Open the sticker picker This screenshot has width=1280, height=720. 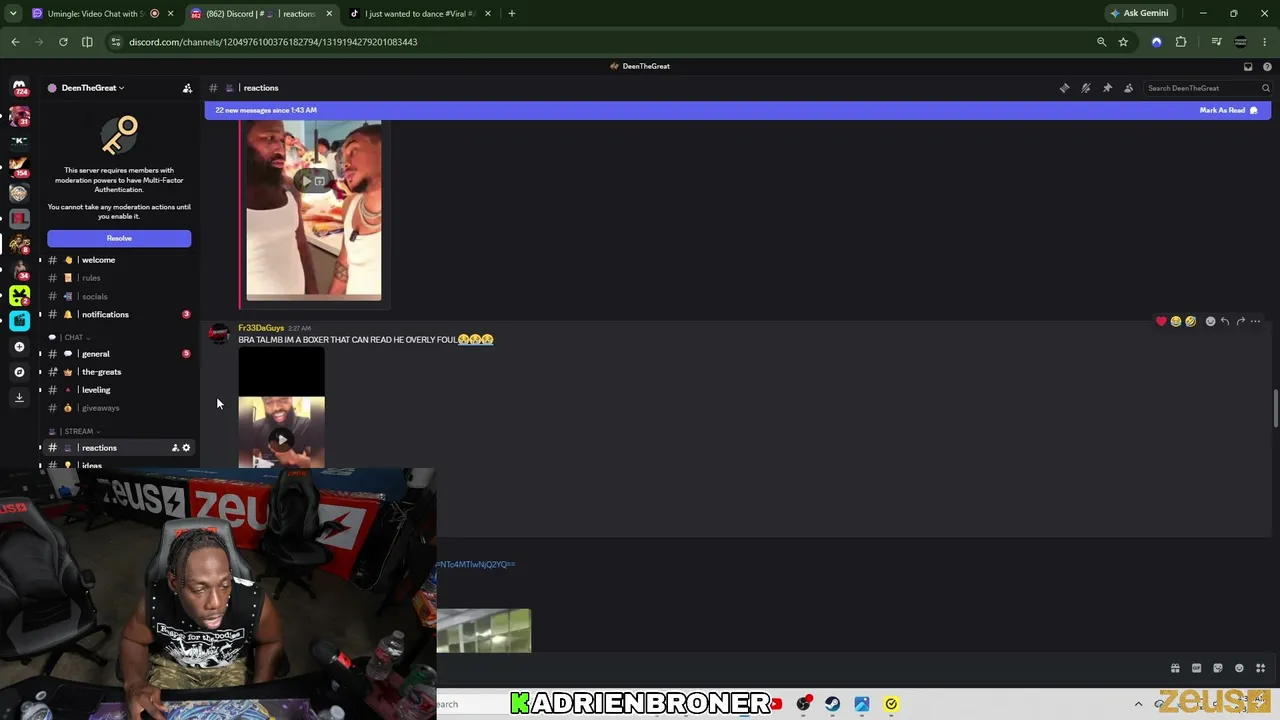[1217, 668]
